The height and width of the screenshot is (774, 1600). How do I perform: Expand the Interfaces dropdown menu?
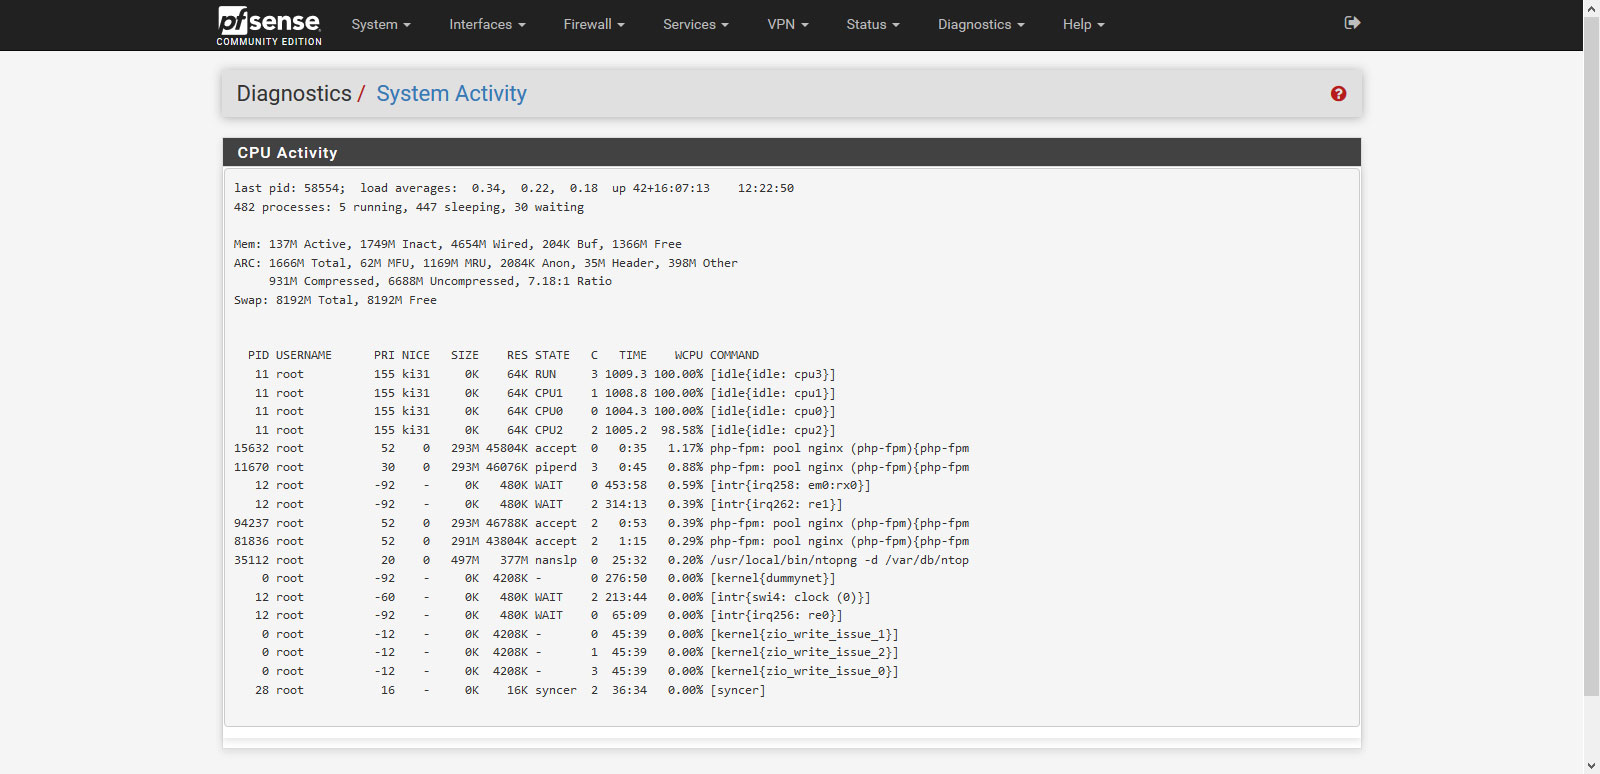(487, 25)
